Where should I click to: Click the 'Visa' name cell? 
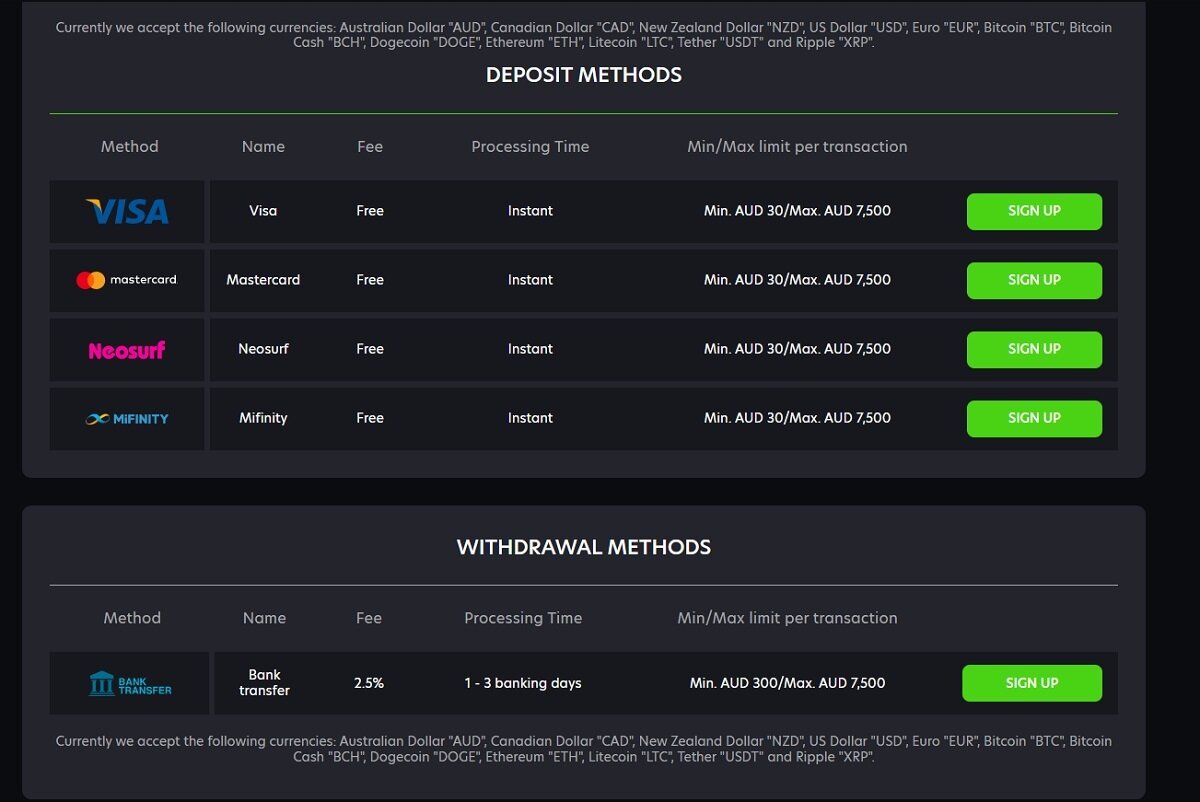(263, 211)
